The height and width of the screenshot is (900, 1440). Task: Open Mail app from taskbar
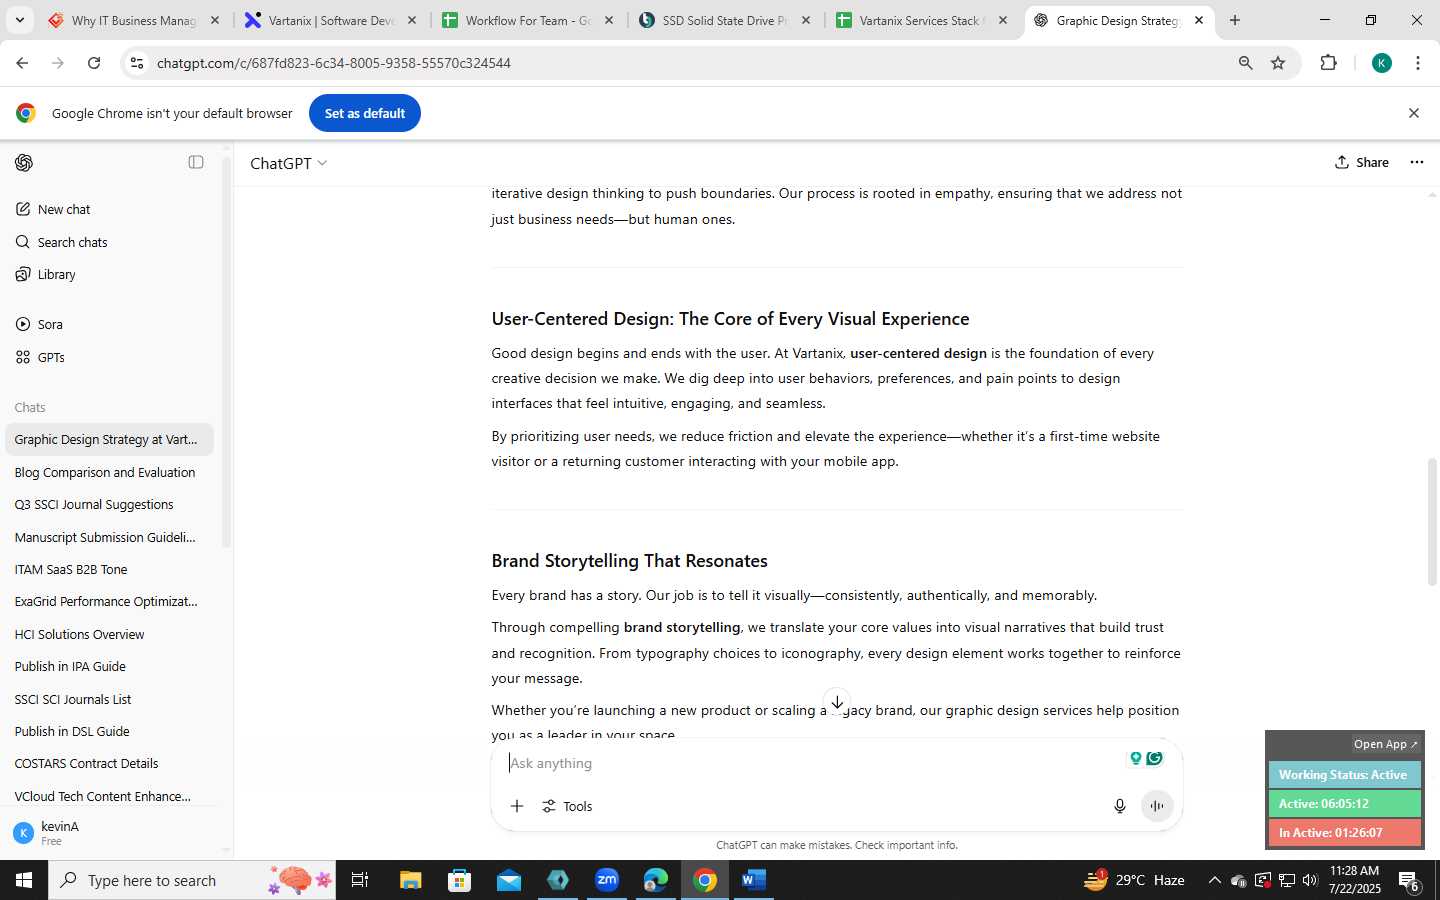click(x=509, y=880)
